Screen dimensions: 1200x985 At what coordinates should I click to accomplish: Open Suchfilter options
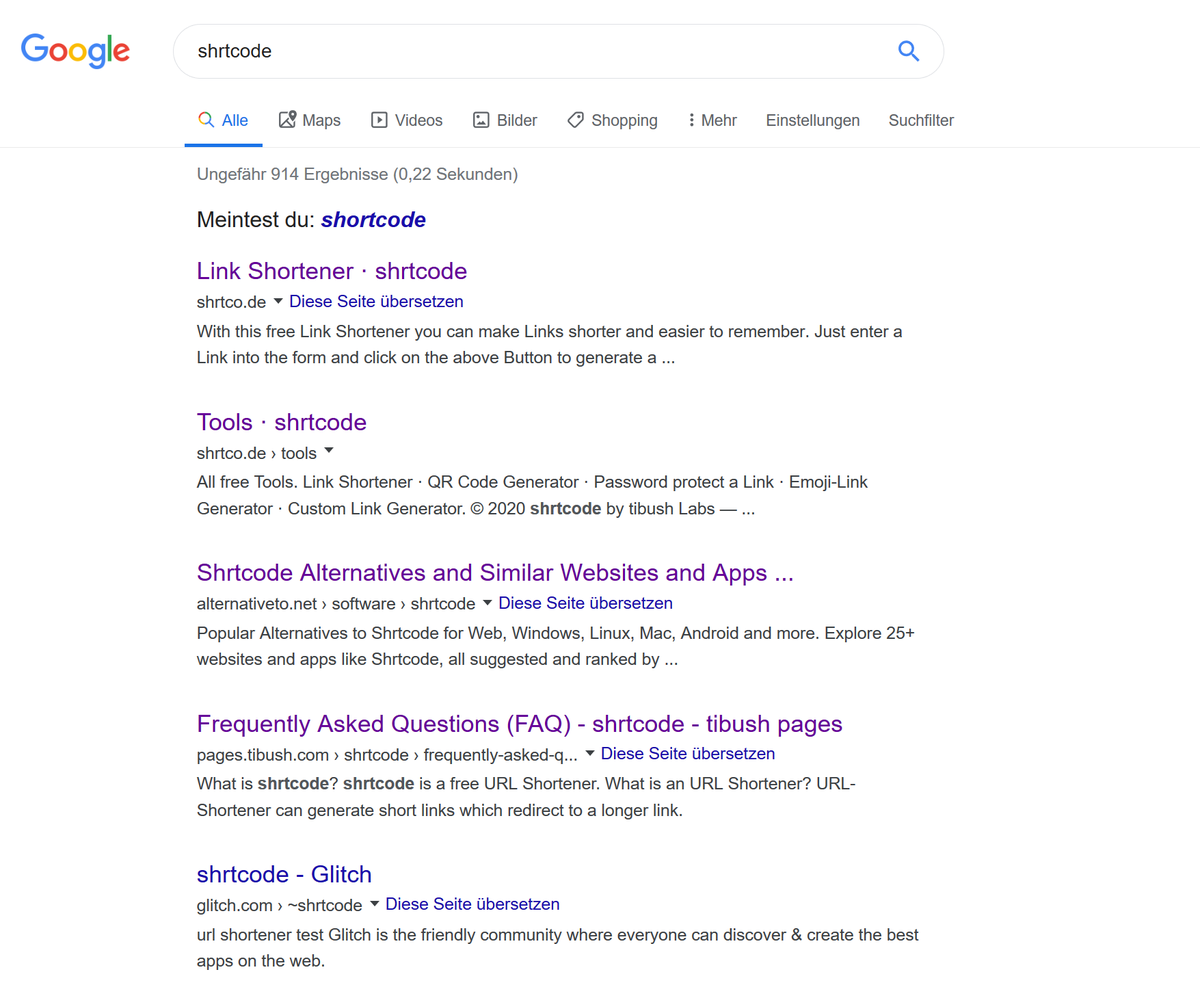click(x=921, y=120)
